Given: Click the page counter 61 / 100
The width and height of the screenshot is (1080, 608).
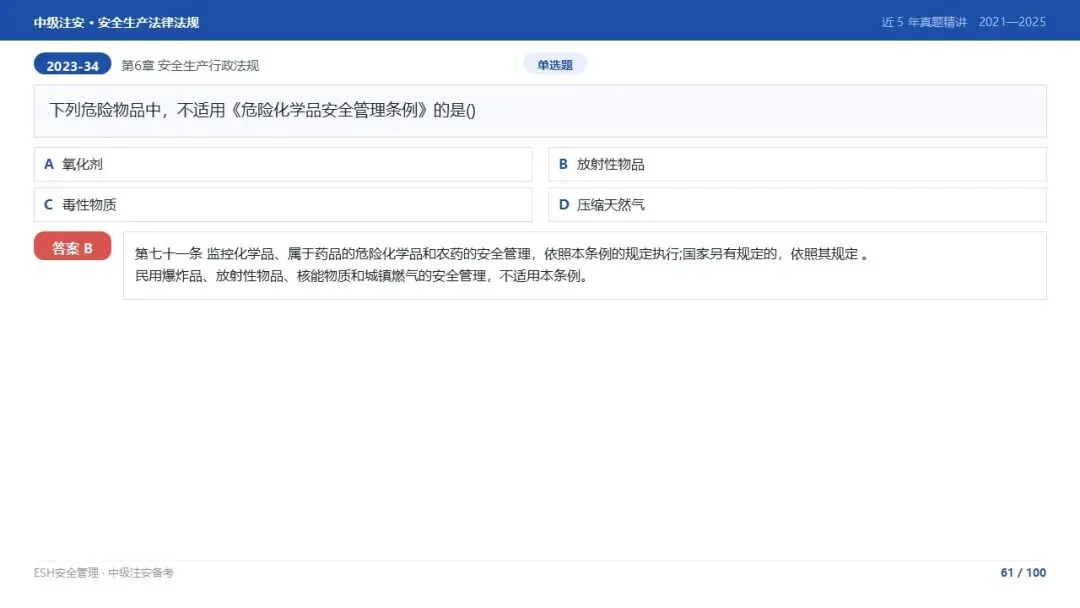Looking at the screenshot, I should point(1023,573).
